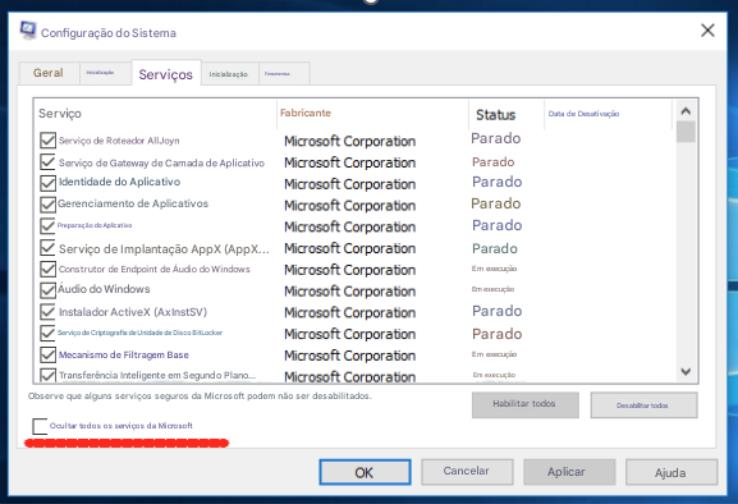This screenshot has width=738, height=504.
Task: Click Parado status of BitLocker encryption service
Action: tap(497, 334)
